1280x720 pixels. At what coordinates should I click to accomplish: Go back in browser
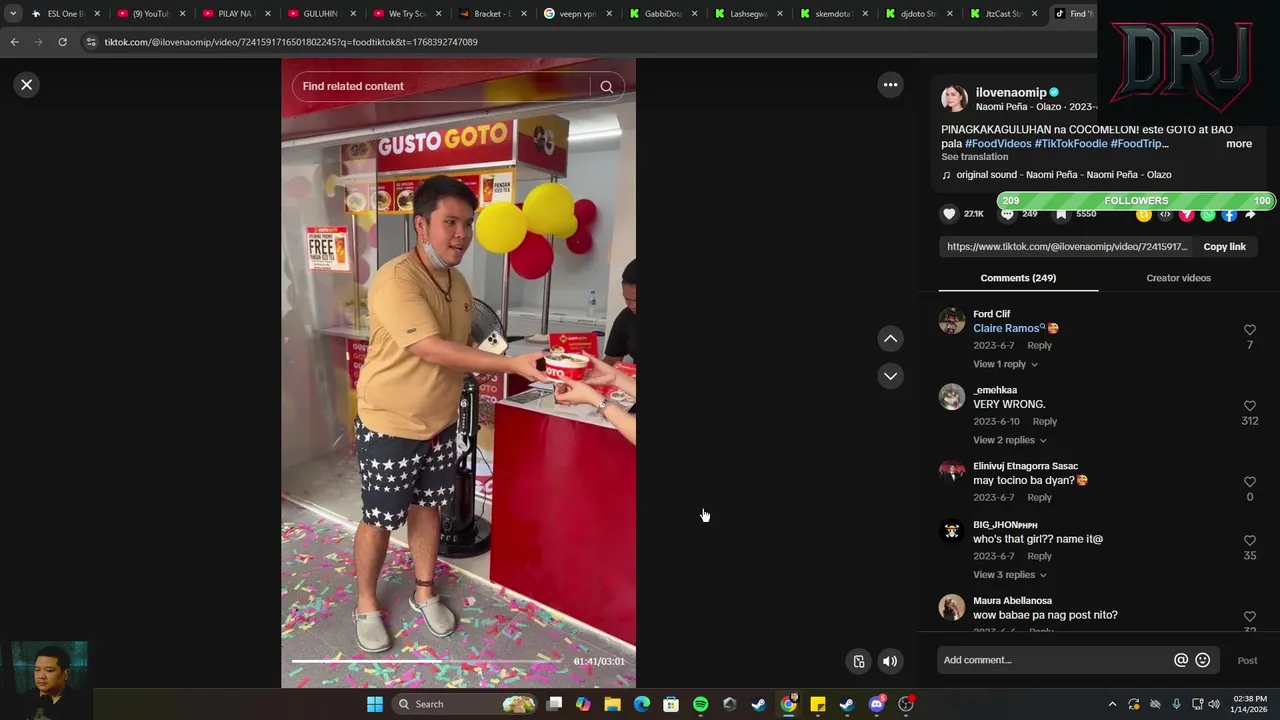[x=14, y=42]
